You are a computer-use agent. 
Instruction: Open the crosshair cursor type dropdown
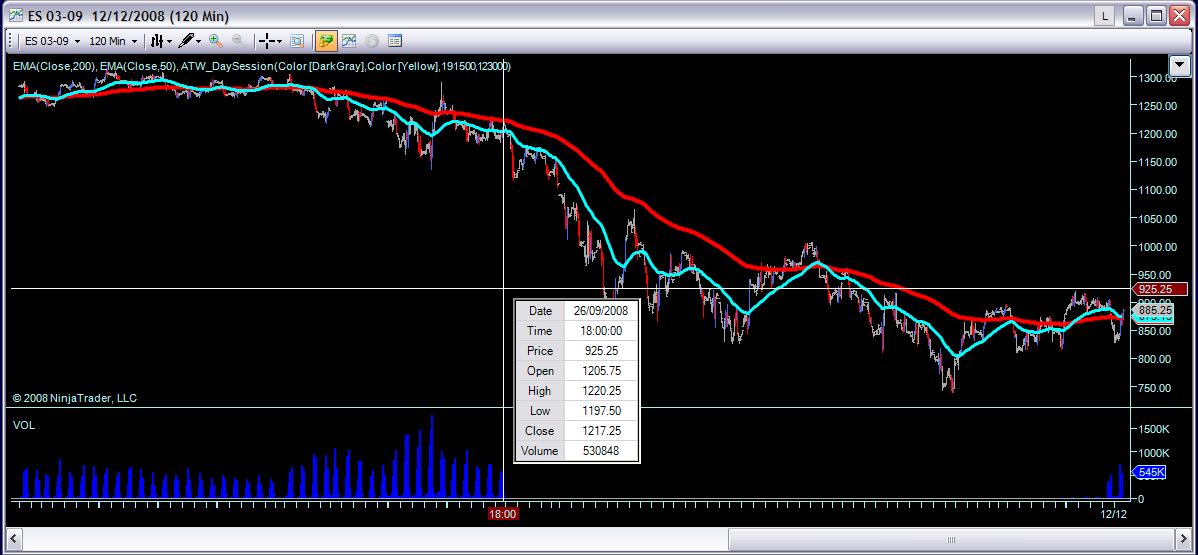tap(270, 41)
